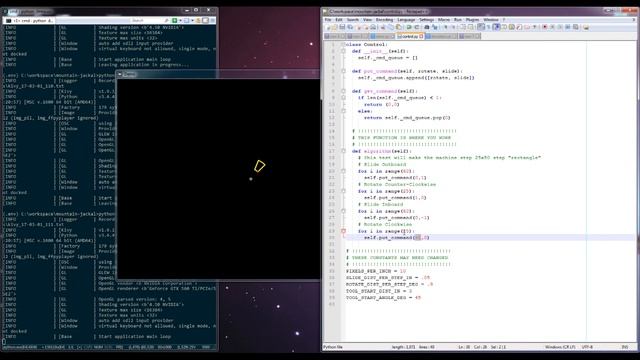Close the control.py tab with its red X
The image size is (640, 360).
[x=421, y=36]
